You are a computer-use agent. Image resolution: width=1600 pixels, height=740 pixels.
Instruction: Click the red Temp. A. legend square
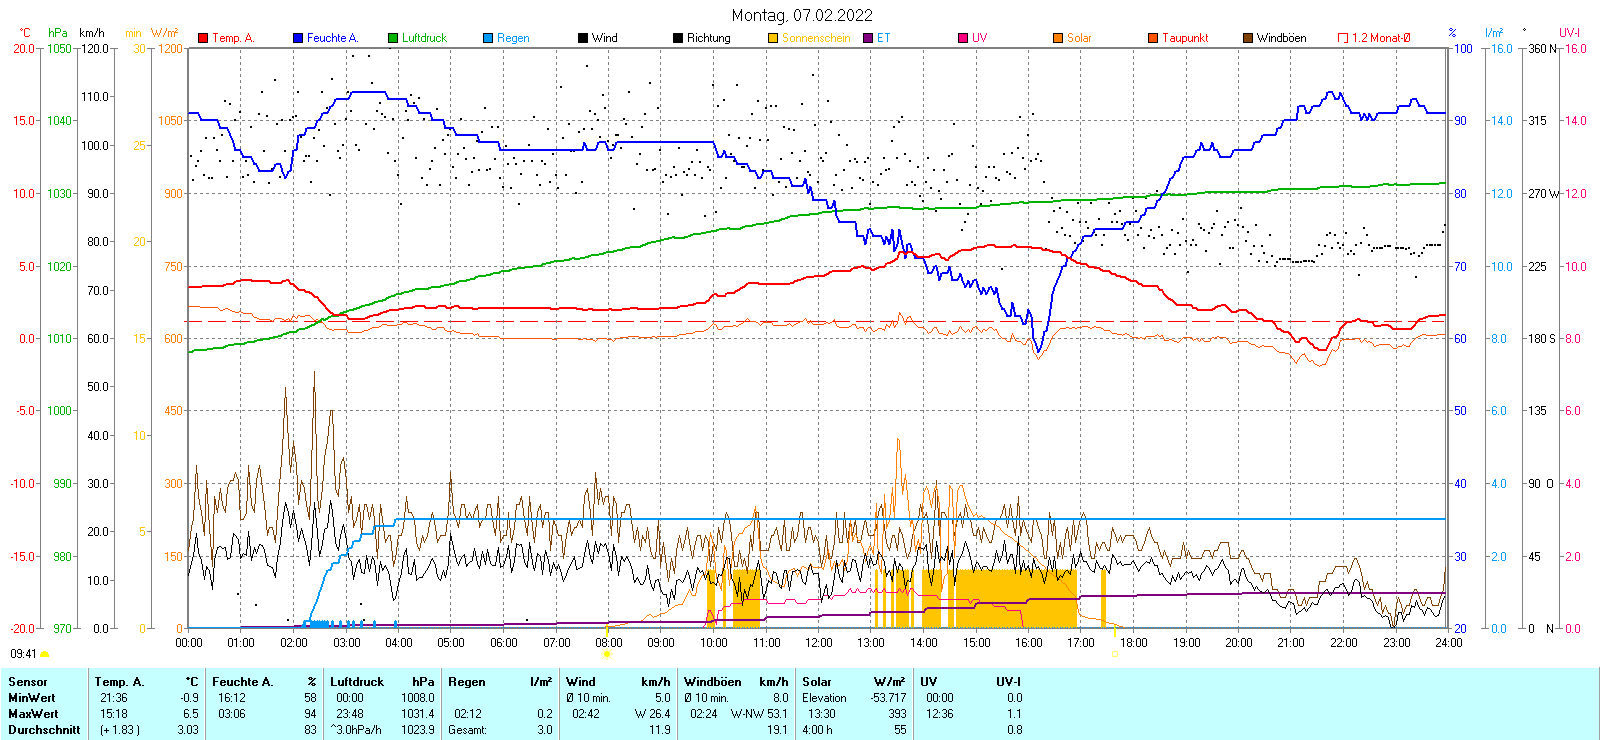coord(203,38)
